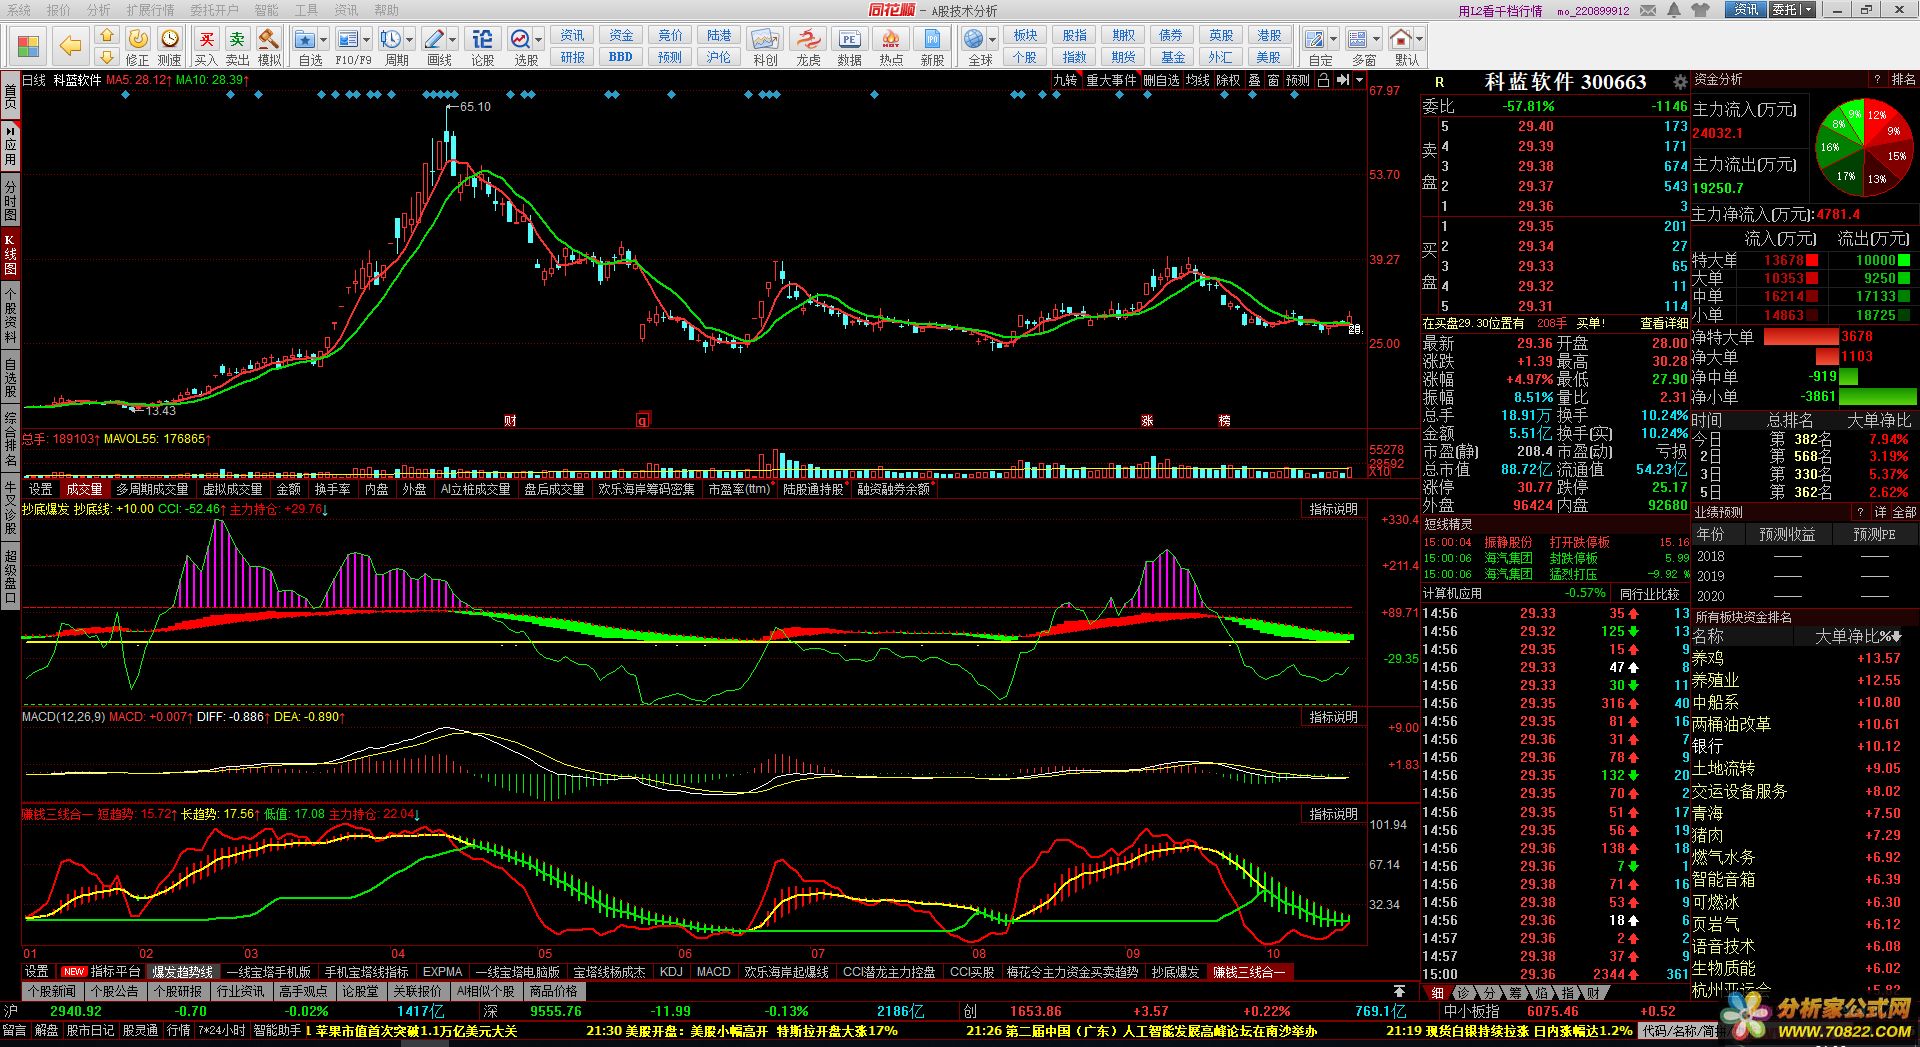The height and width of the screenshot is (1047, 1920).
Task: Open the 龙虎 dragon-tiger icon
Action: tap(807, 39)
